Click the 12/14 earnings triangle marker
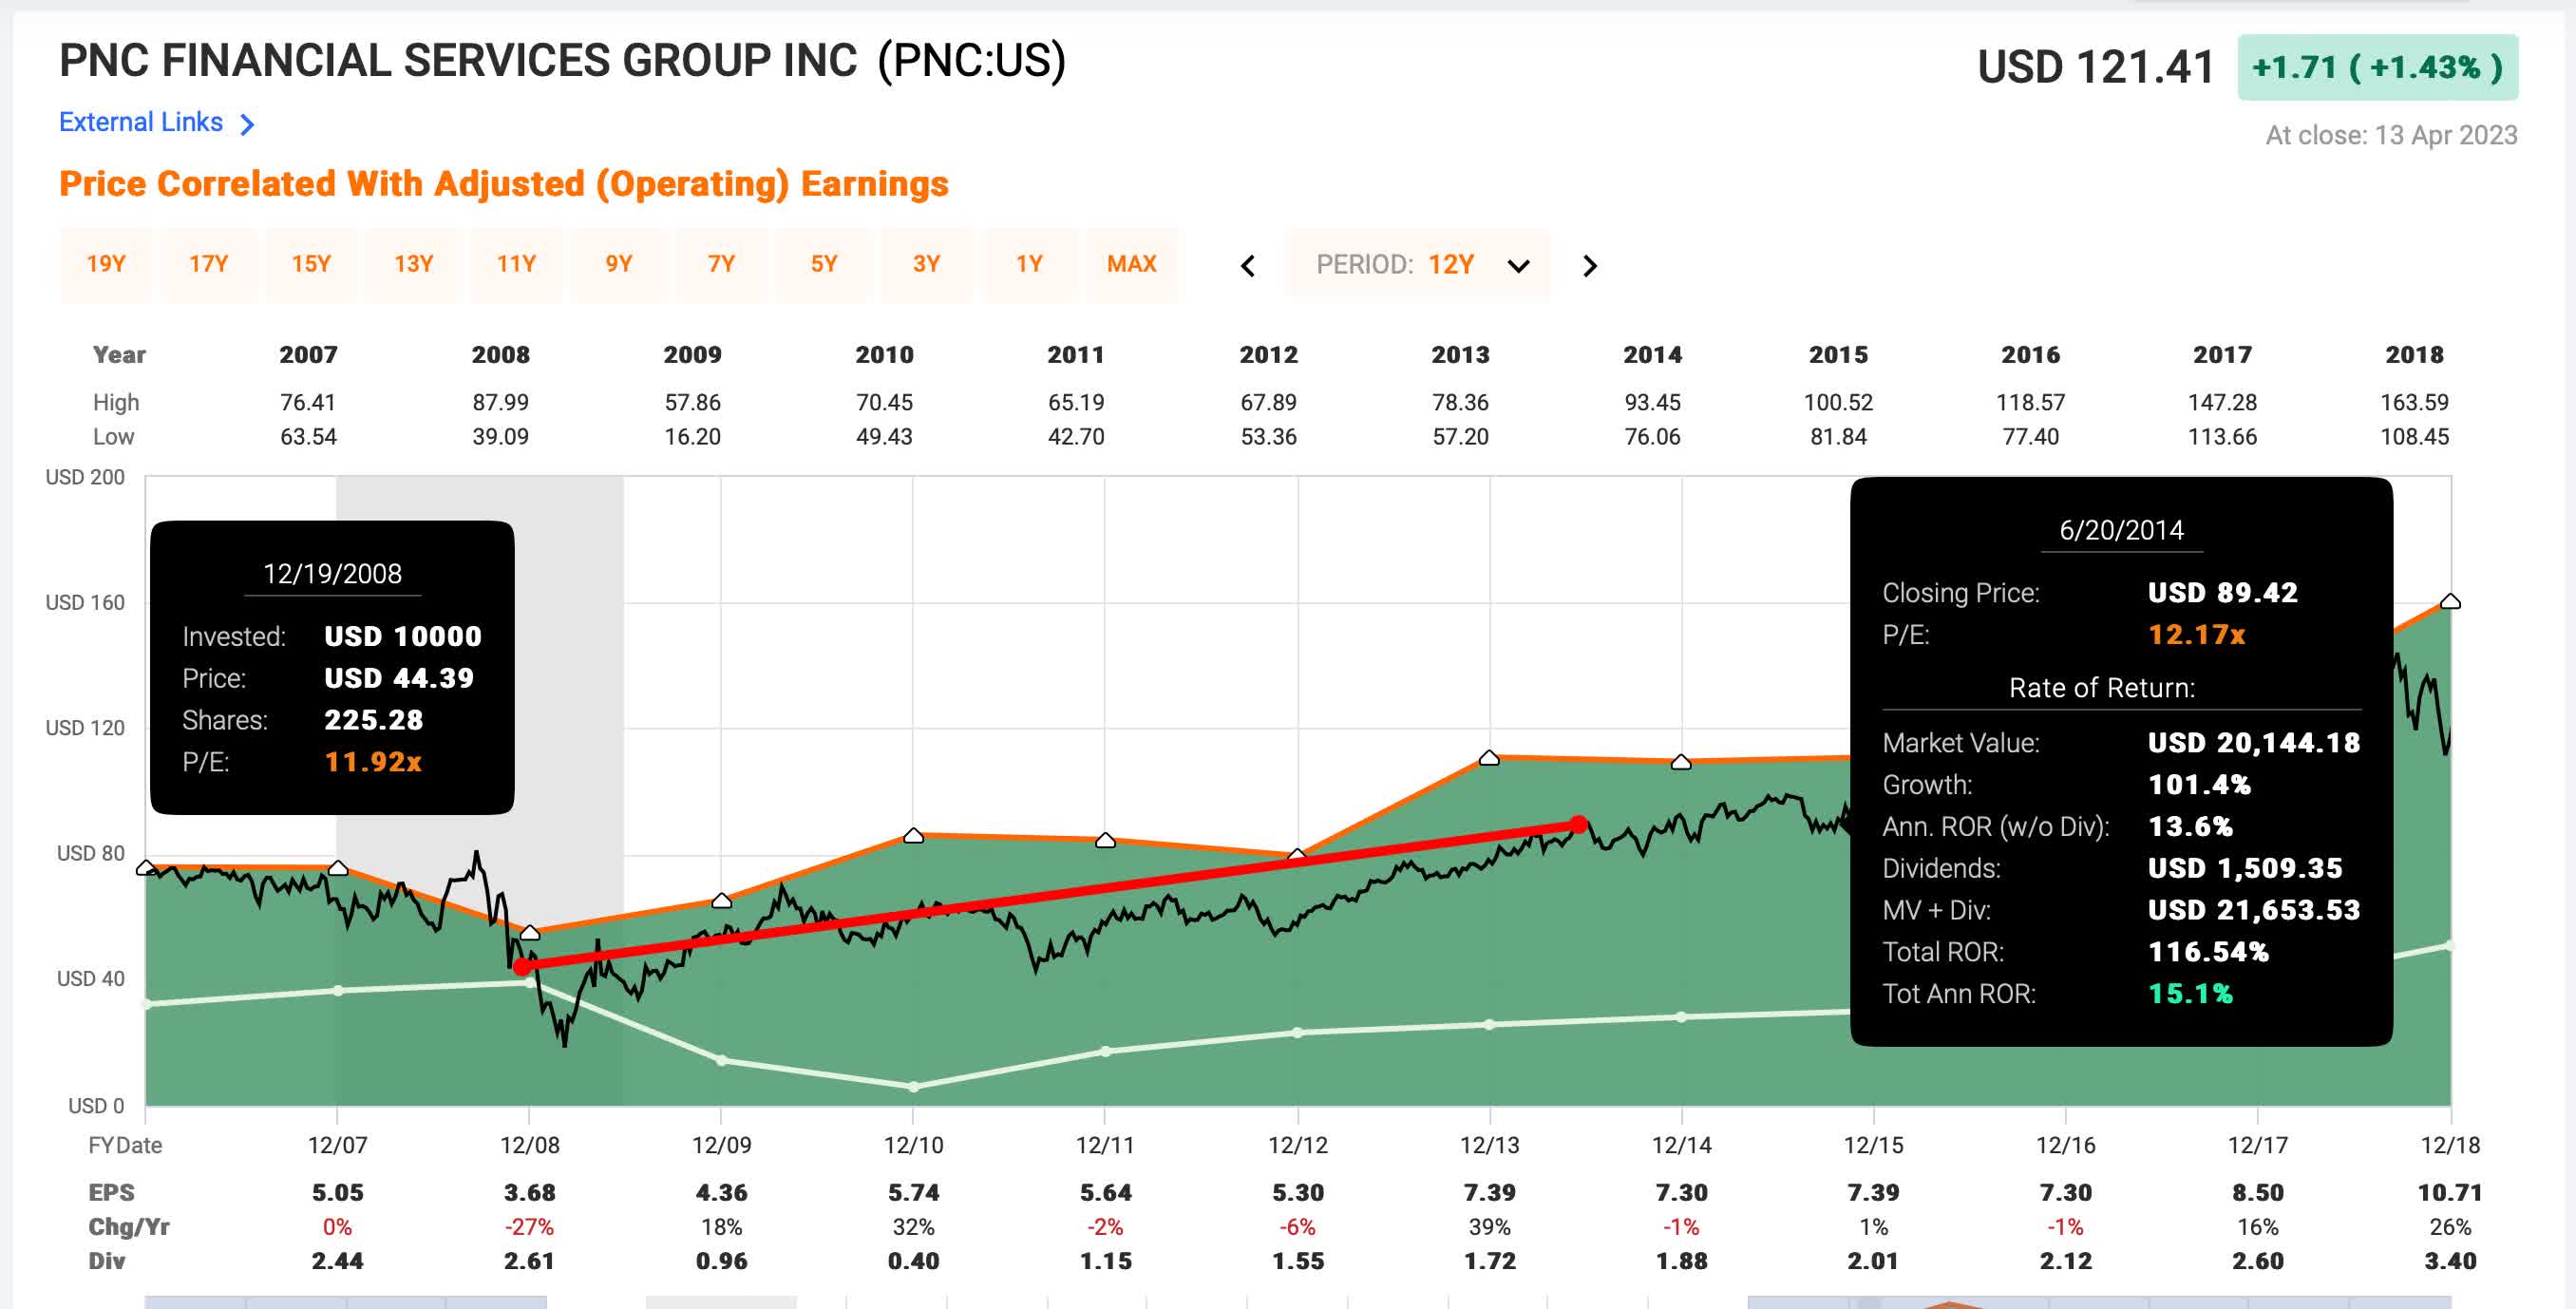Viewport: 2576px width, 1309px height. coord(1681,763)
